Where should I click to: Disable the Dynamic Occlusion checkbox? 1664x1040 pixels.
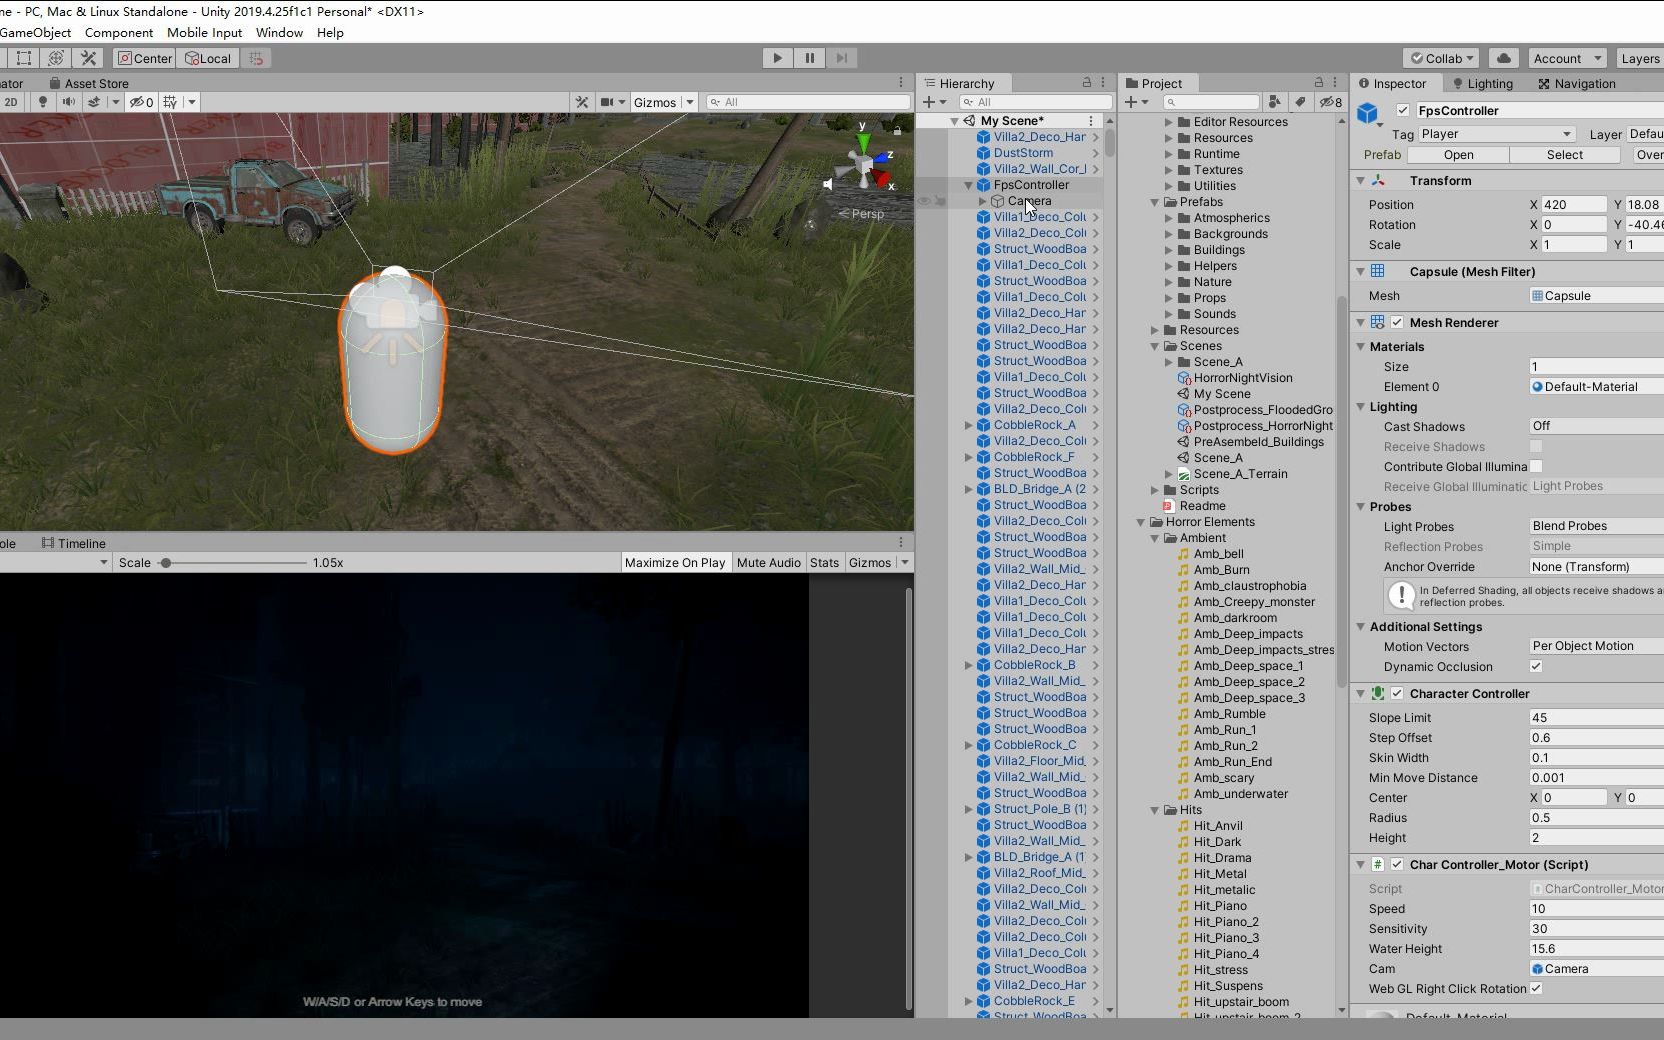[1537, 667]
